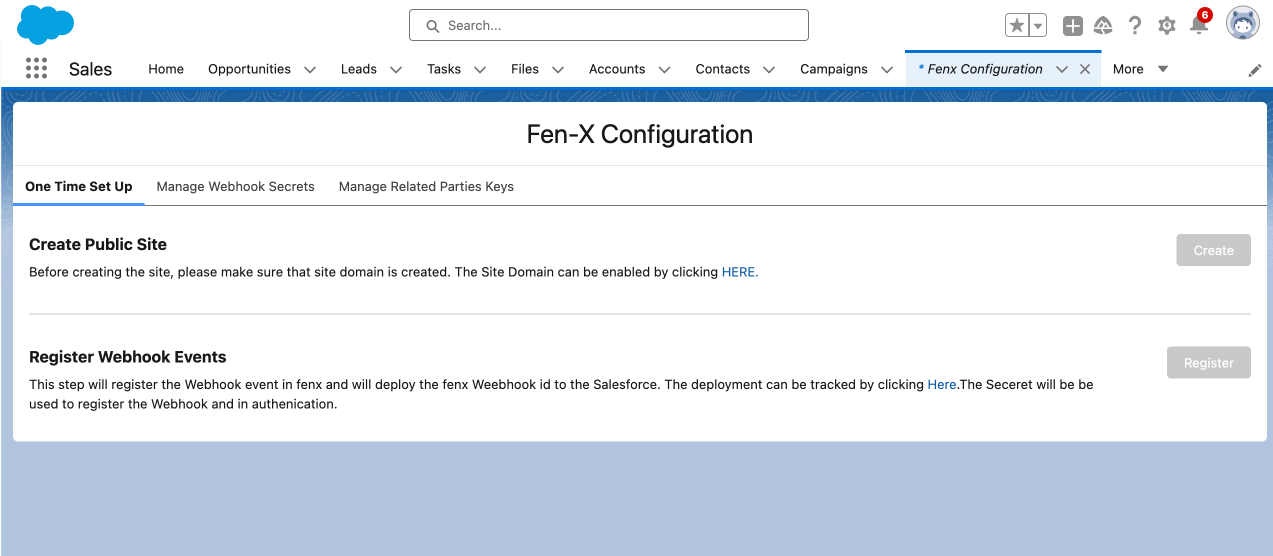This screenshot has height=556, width=1273.
Task: Open the Favorites list dropdown arrow
Action: pos(1038,26)
